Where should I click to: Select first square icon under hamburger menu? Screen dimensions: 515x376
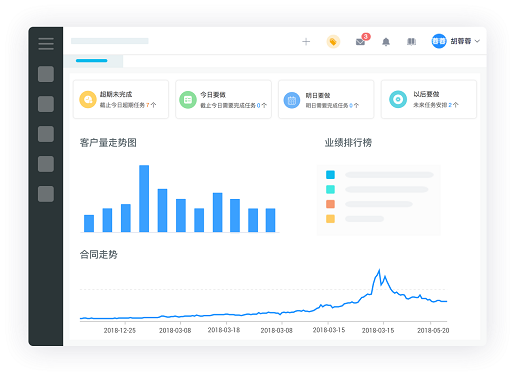click(x=46, y=74)
